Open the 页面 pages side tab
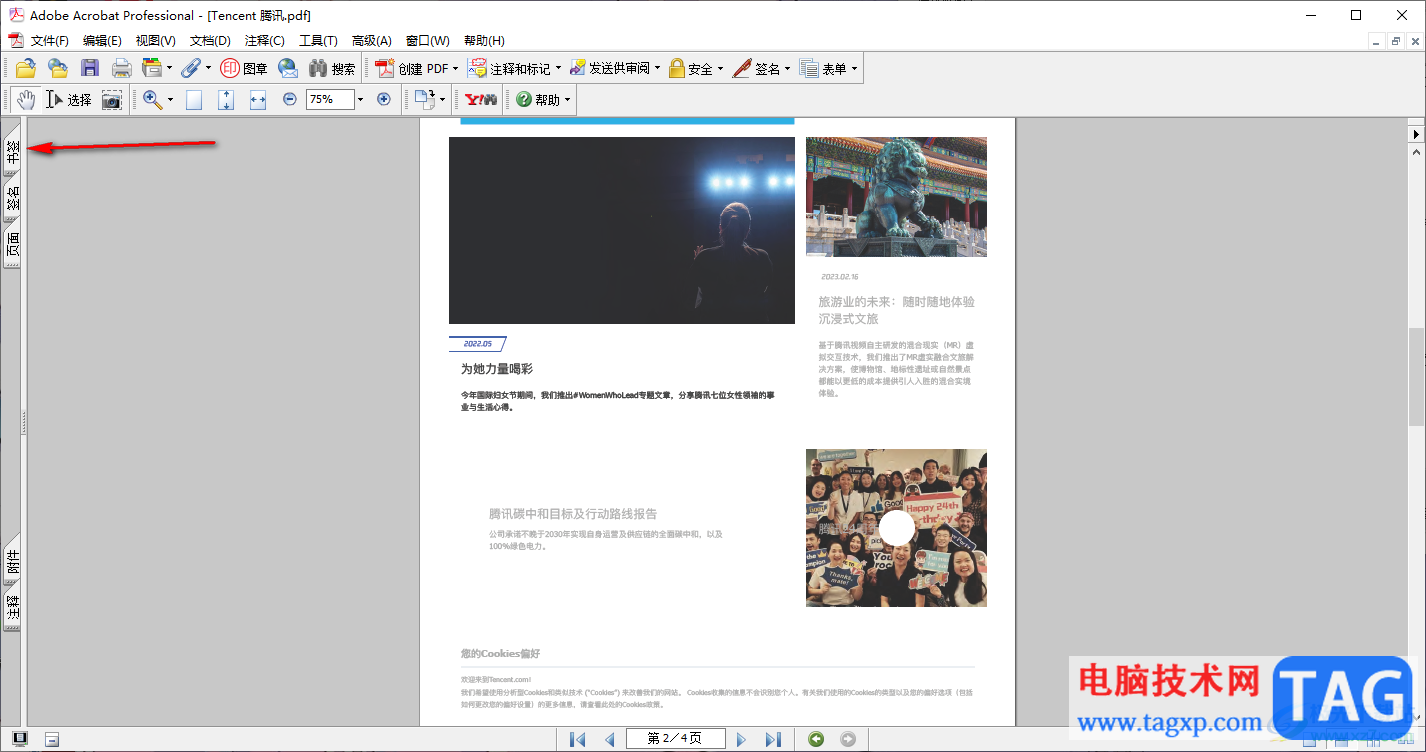The height and width of the screenshot is (752, 1426). coord(12,244)
